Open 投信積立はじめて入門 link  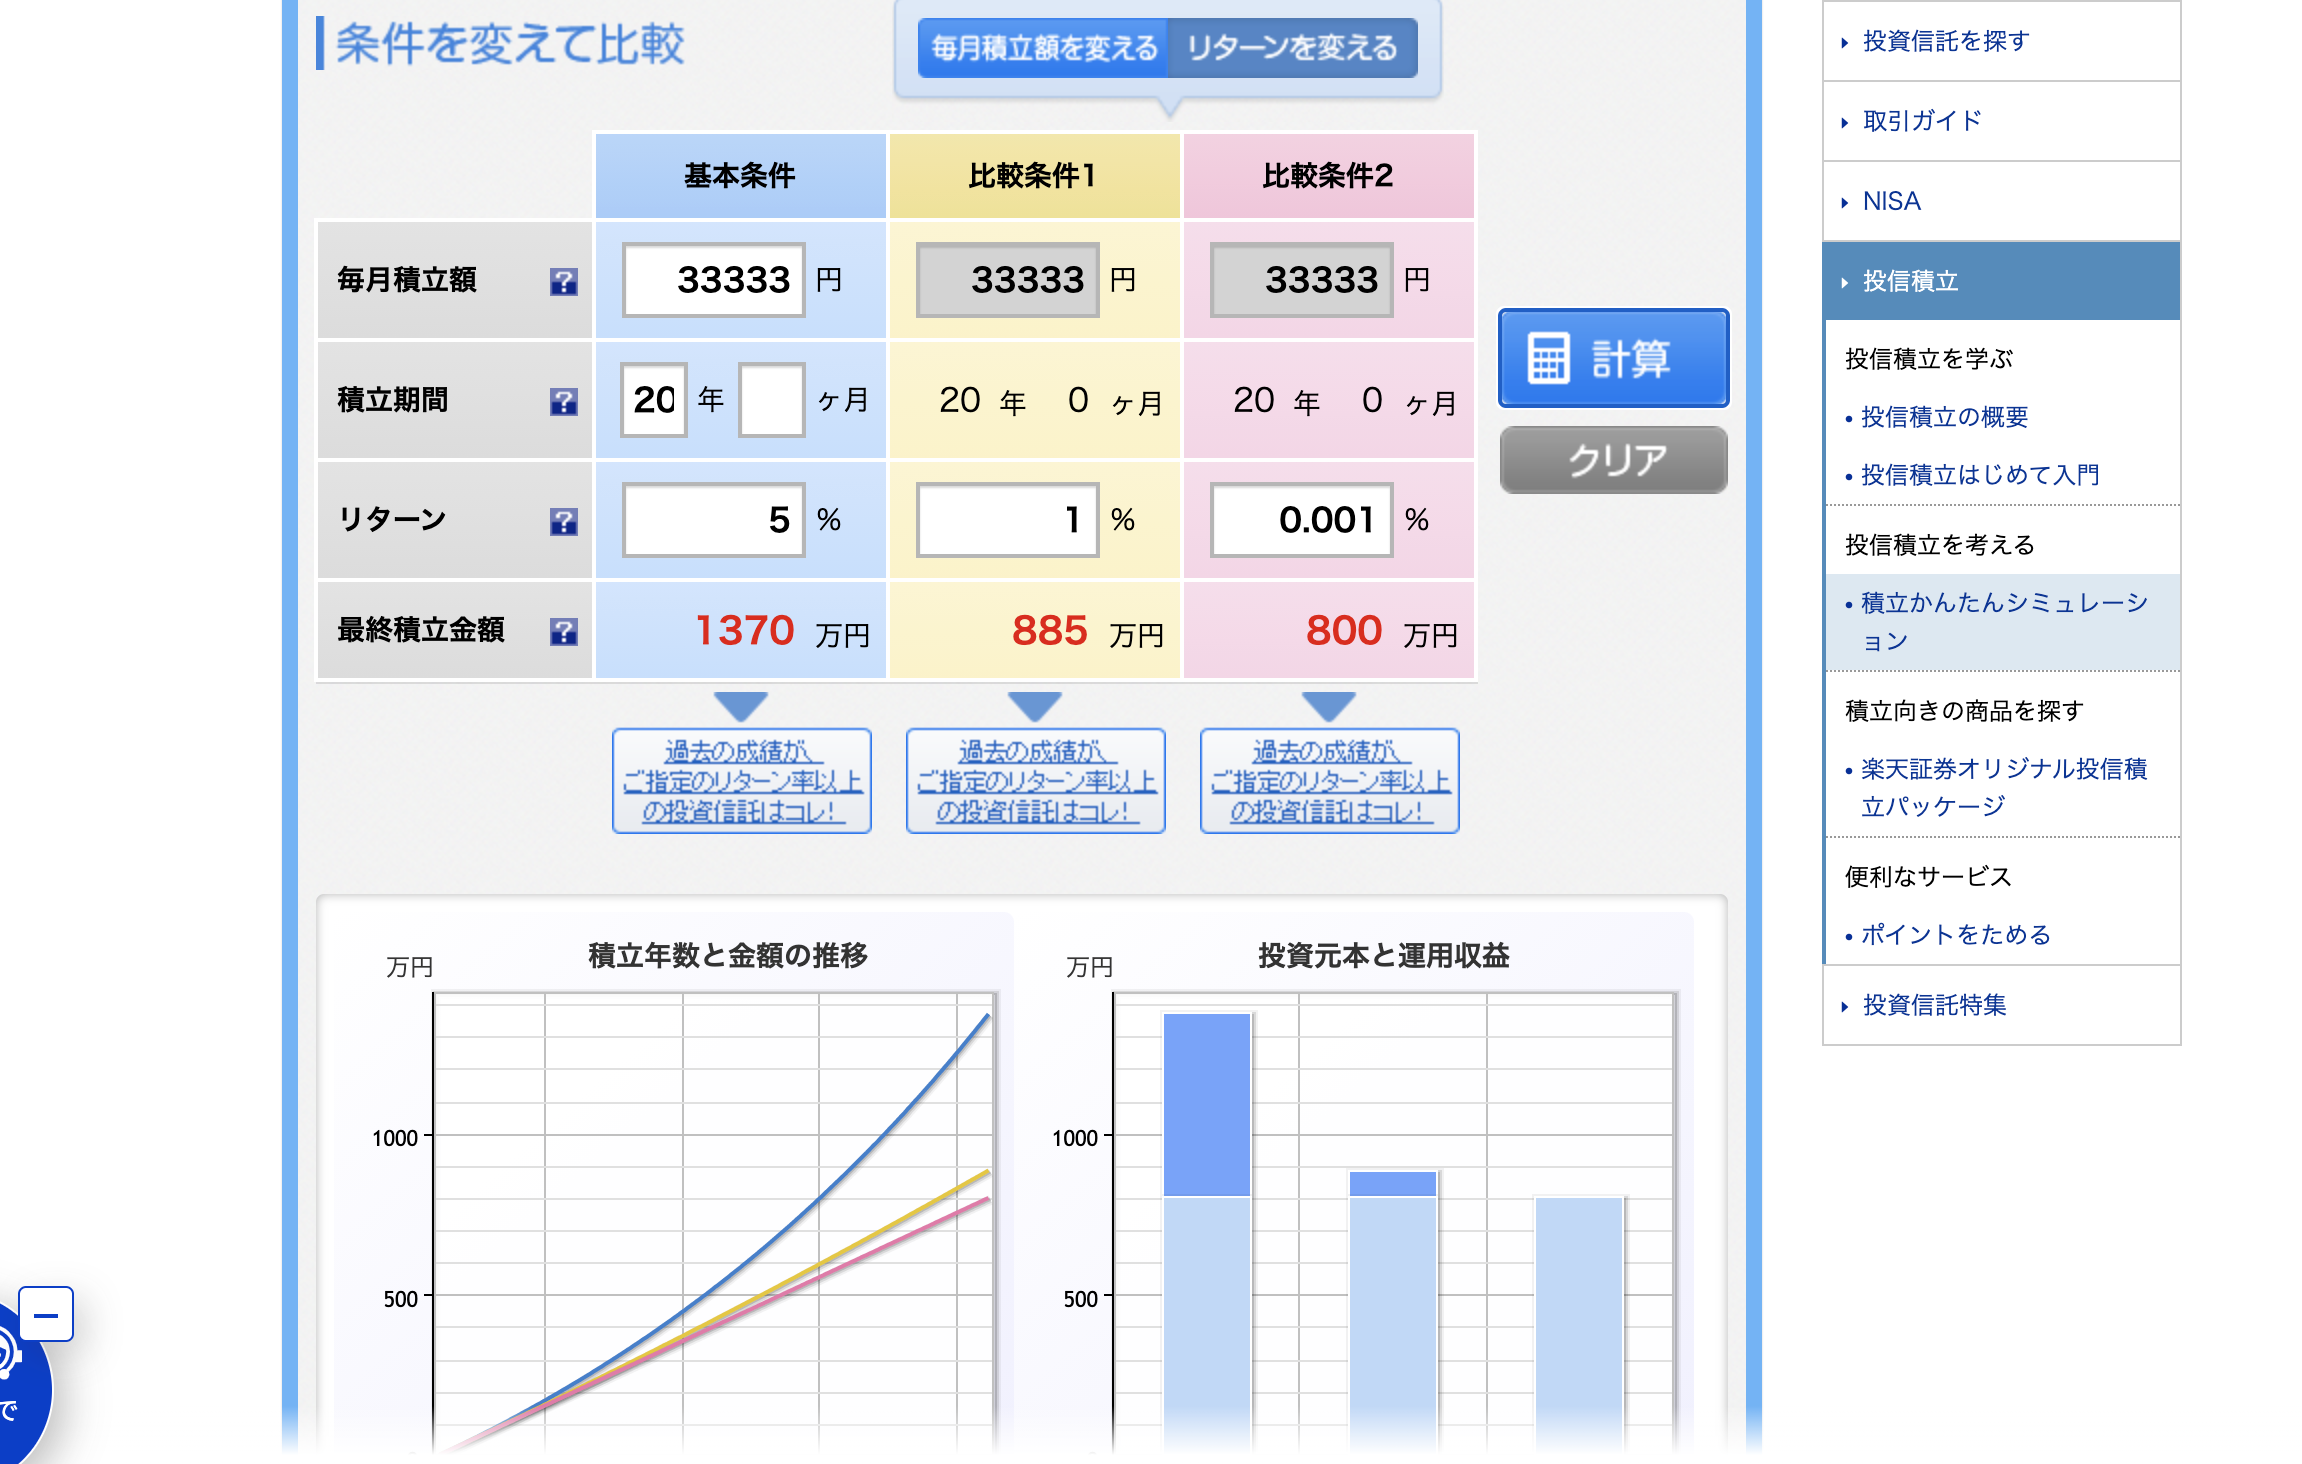(x=1979, y=475)
